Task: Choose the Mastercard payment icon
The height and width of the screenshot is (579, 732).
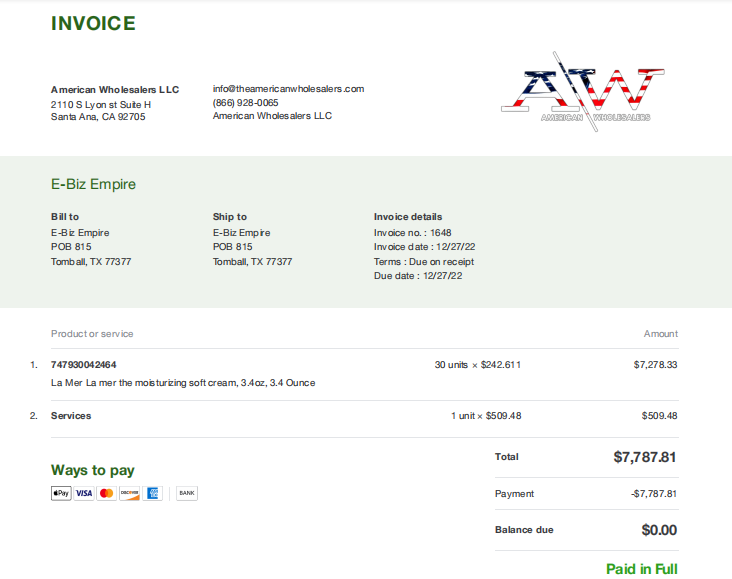Action: tap(106, 493)
